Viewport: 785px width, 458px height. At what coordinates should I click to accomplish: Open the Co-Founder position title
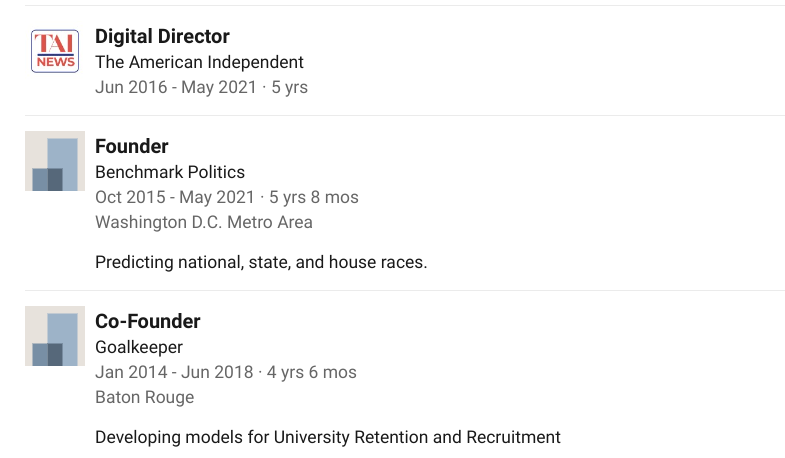(x=148, y=322)
